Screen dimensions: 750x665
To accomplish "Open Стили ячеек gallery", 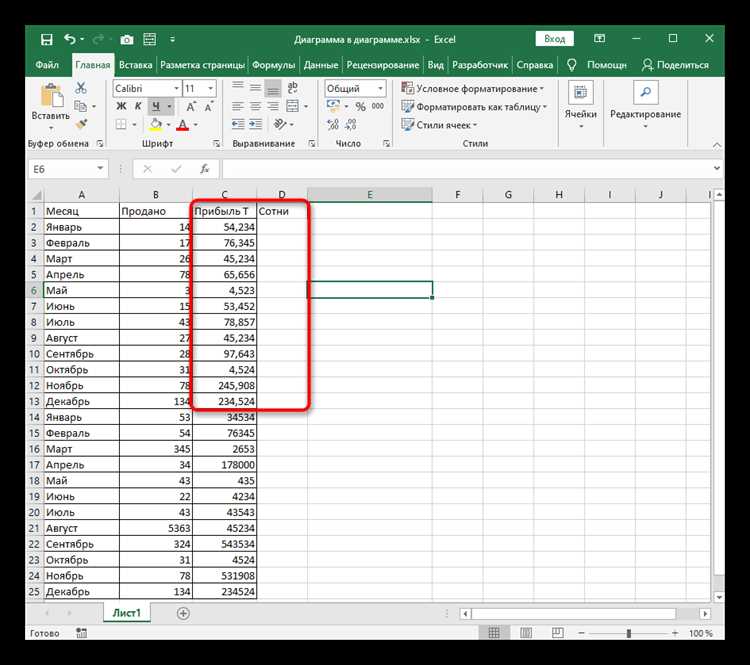I will pyautogui.click(x=439, y=125).
